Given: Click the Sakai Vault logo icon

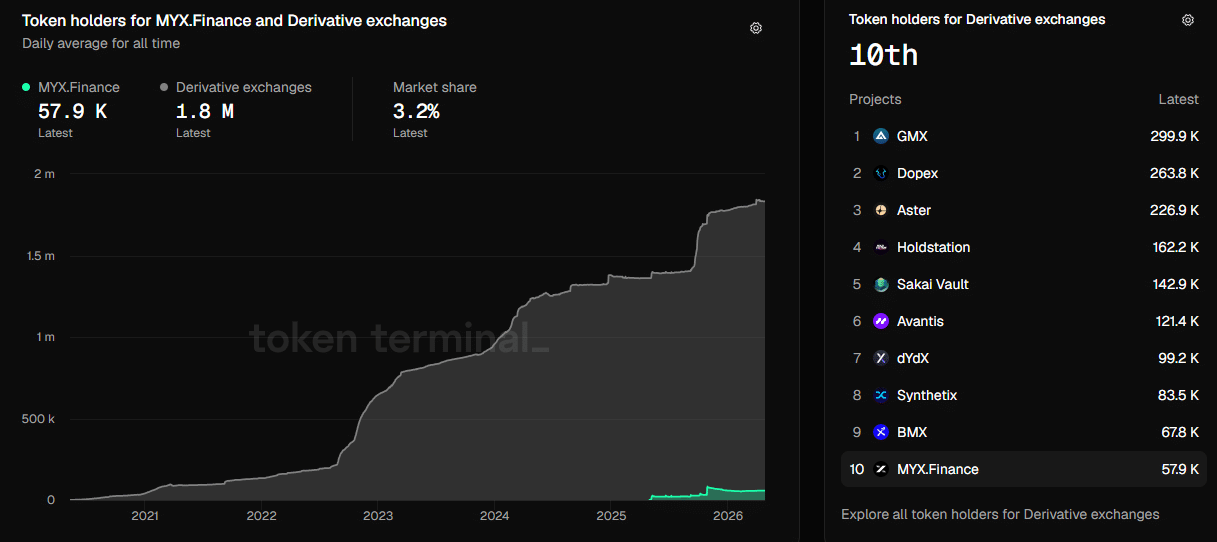Looking at the screenshot, I should point(881,284).
